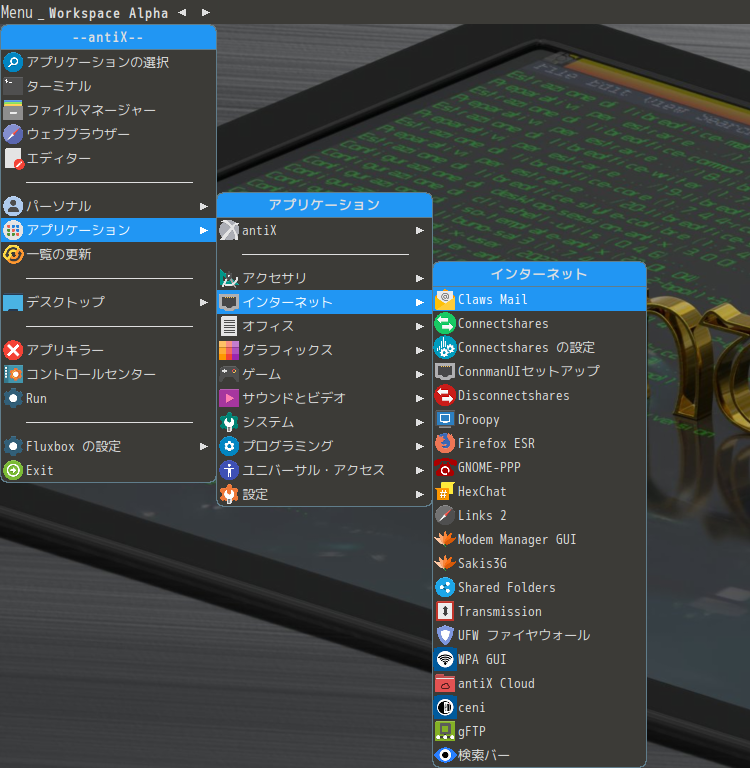Select the アプリケーション entry in antiX menu

point(108,230)
